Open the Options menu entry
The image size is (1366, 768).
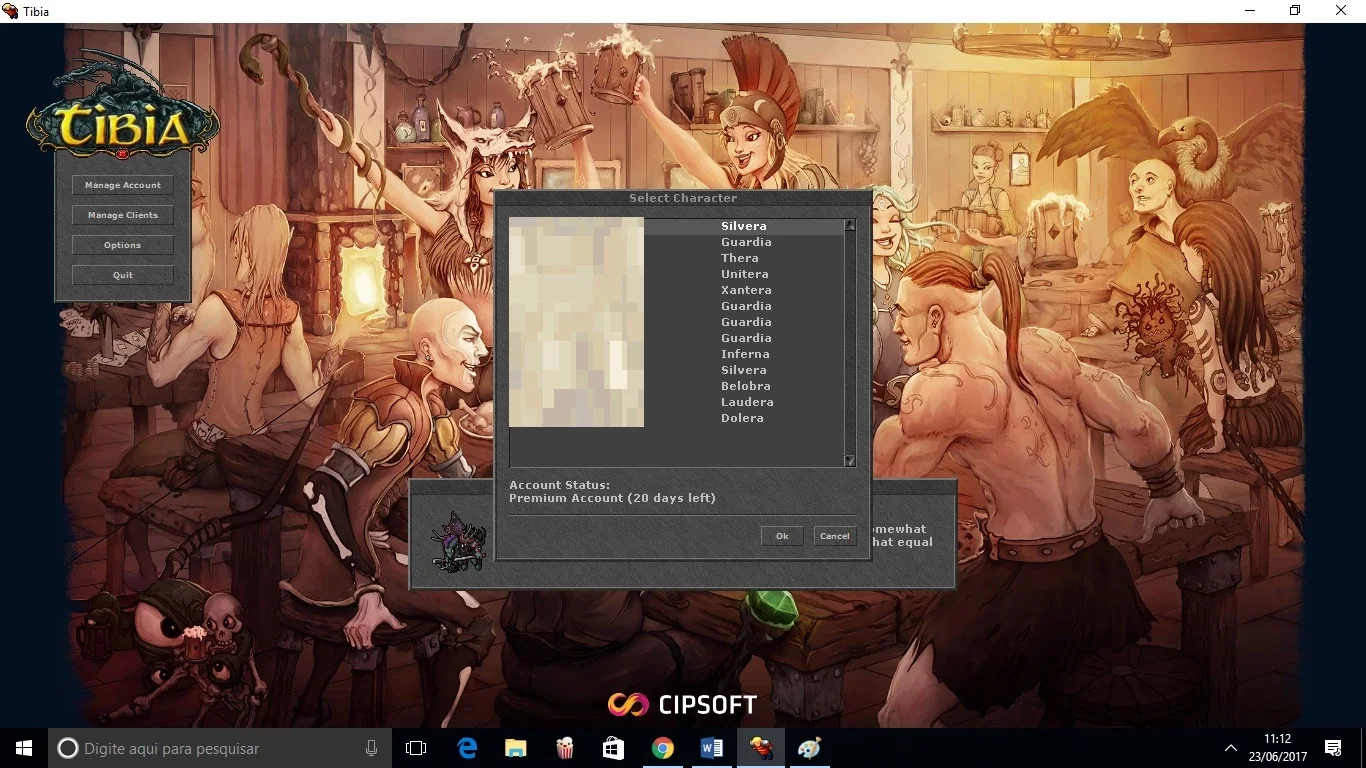(122, 245)
